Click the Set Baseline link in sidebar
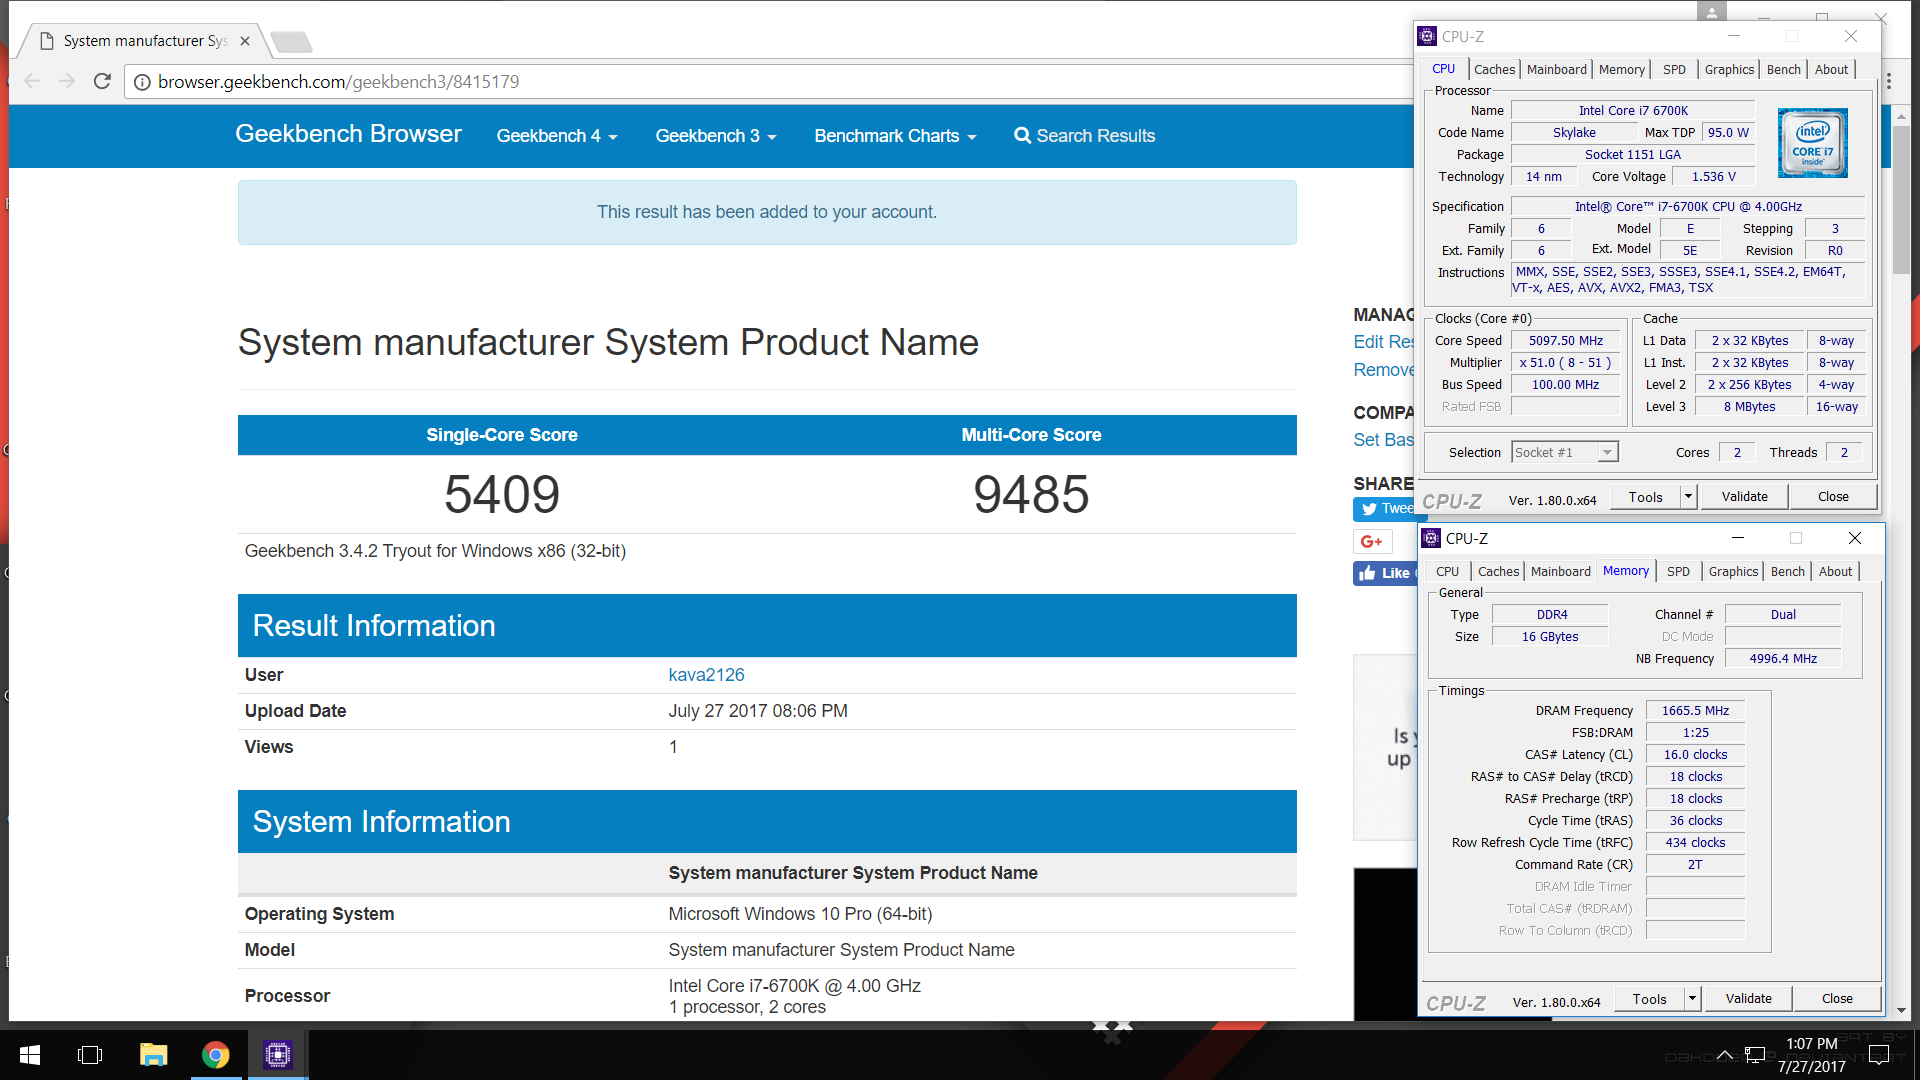 click(1384, 440)
